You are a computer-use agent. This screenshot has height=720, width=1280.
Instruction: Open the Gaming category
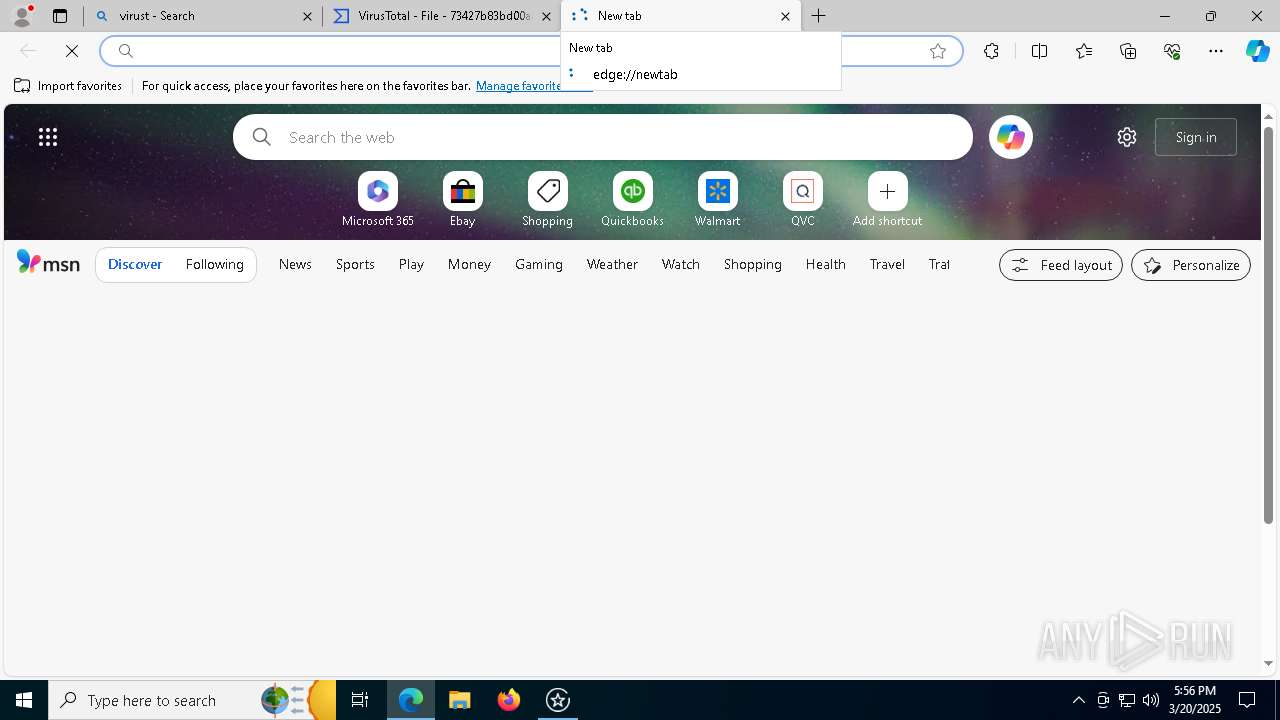coord(539,264)
